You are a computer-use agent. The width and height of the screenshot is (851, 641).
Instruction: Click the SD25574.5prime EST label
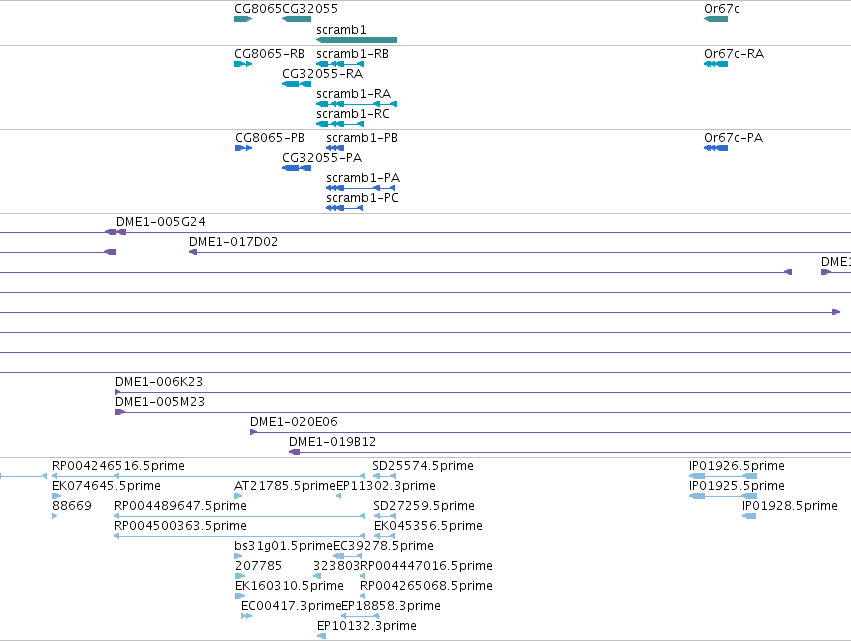[423, 466]
